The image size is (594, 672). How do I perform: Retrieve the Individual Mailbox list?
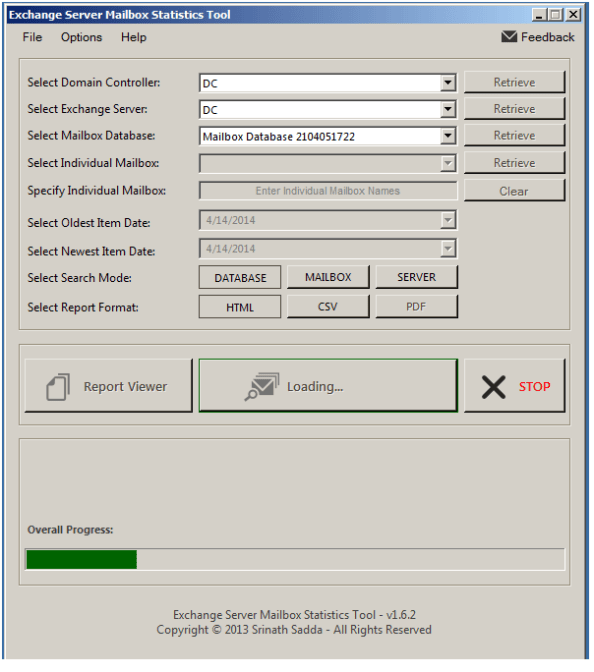(514, 163)
